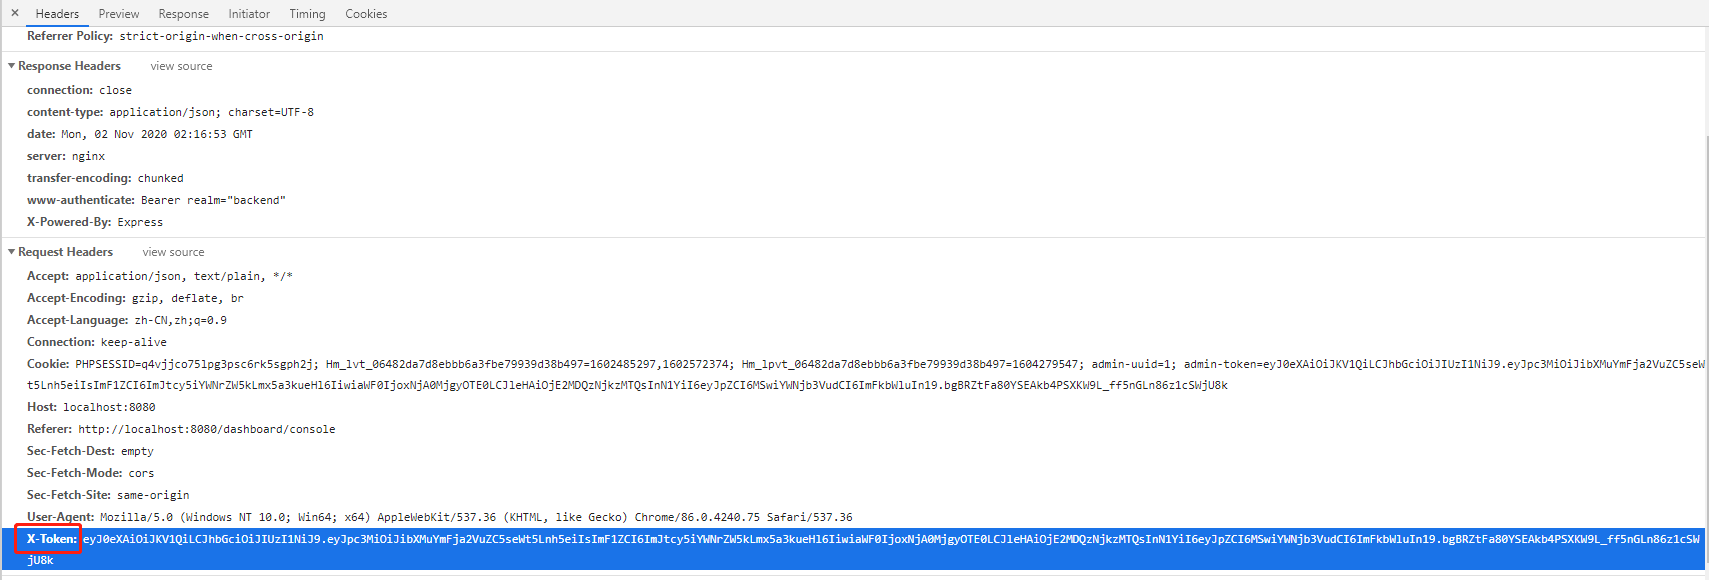The width and height of the screenshot is (1709, 580).
Task: Select the Initiator tab
Action: pos(248,13)
